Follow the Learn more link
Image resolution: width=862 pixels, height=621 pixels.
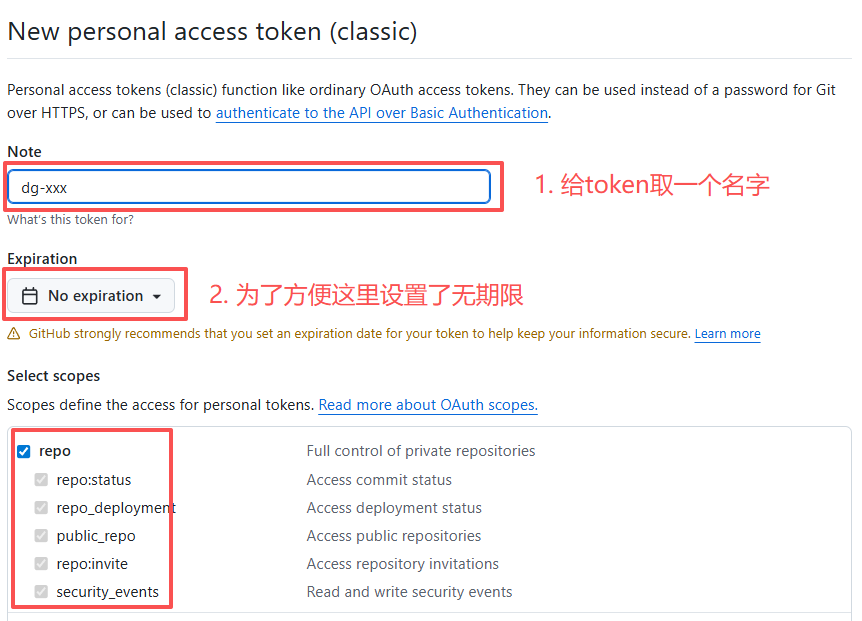[x=727, y=333]
